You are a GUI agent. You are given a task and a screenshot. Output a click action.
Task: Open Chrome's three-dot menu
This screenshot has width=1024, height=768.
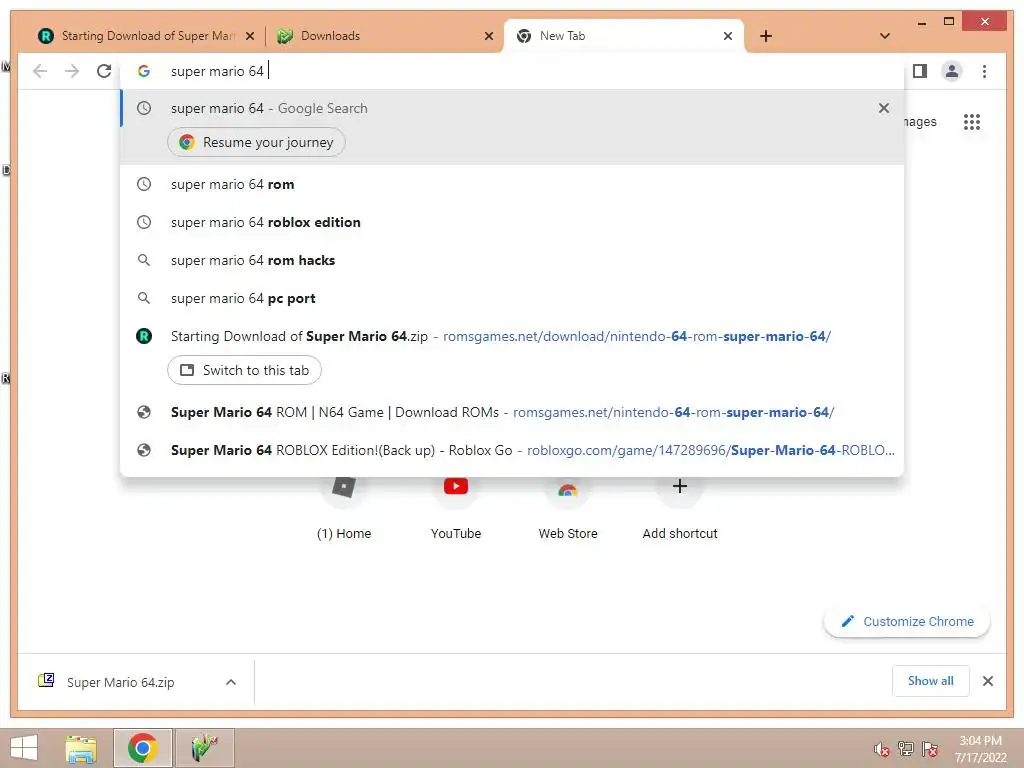pyautogui.click(x=984, y=71)
